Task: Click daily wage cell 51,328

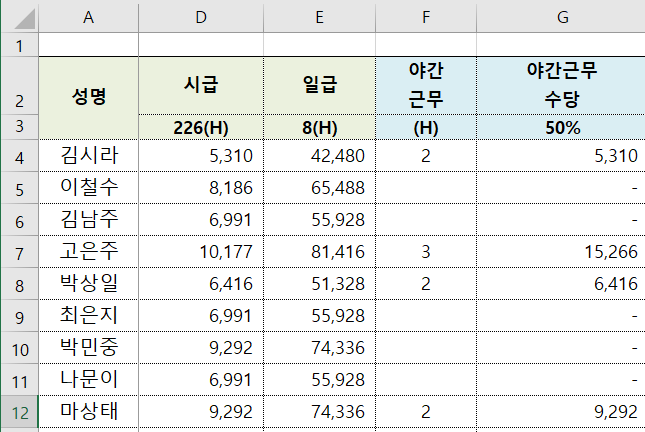Action: (x=319, y=283)
